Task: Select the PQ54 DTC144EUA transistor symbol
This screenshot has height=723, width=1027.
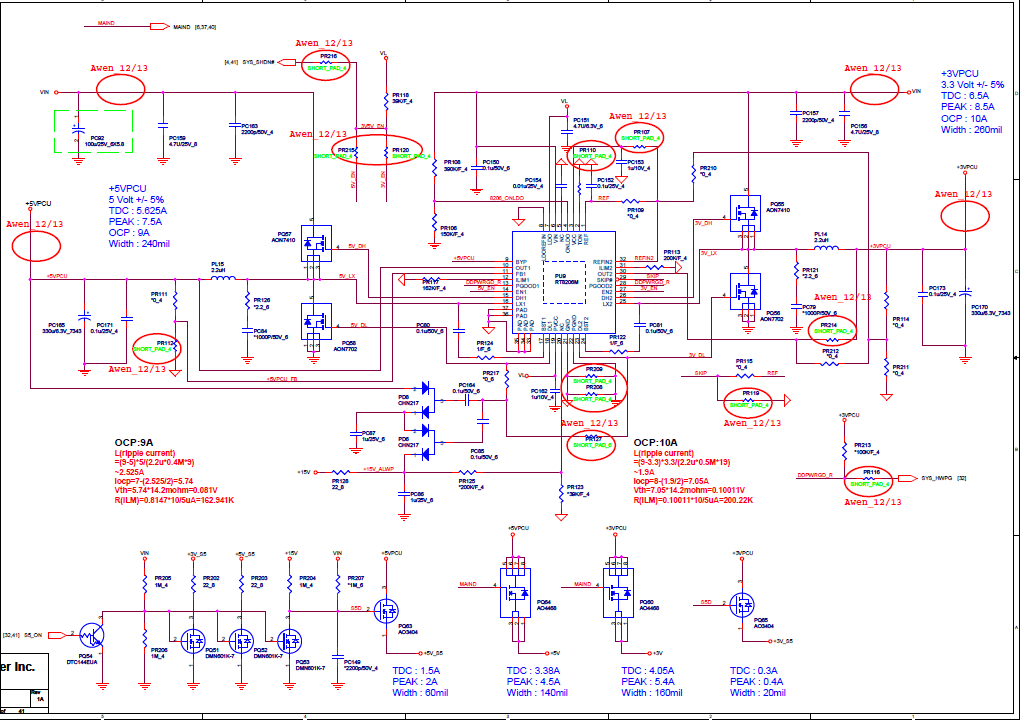Action: coord(92,634)
